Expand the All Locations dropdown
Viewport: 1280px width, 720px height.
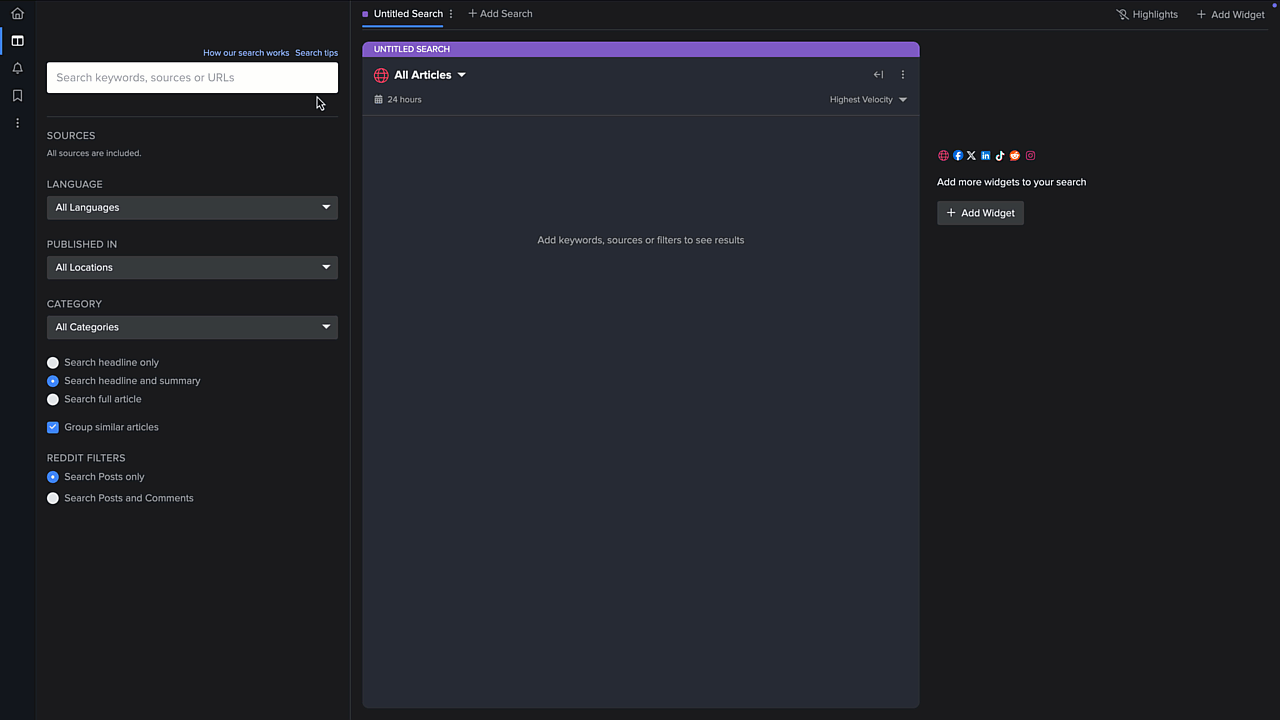tap(192, 267)
